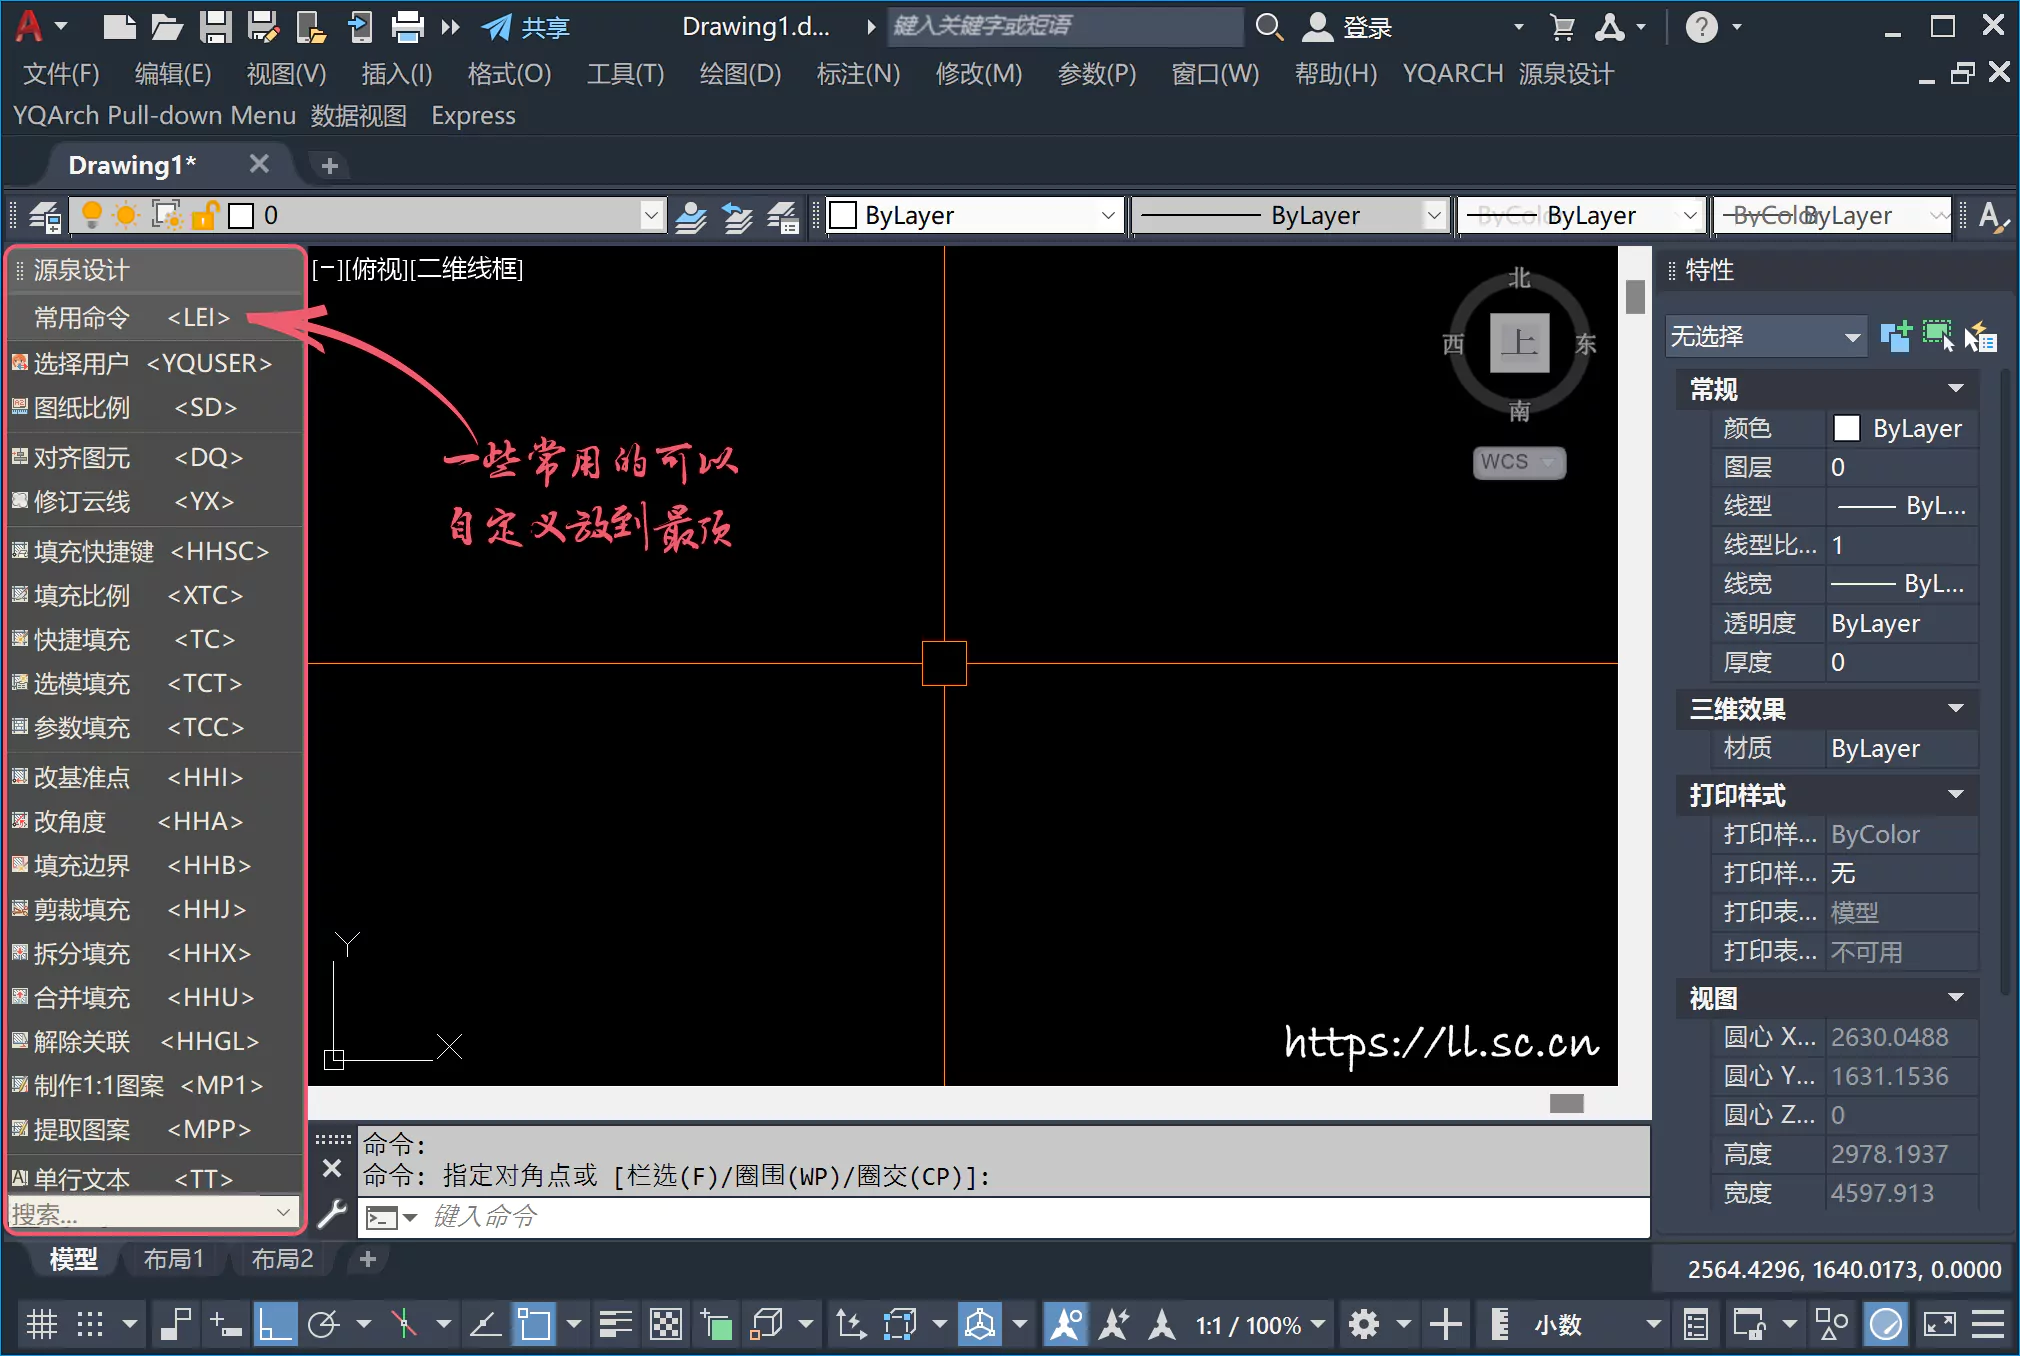Open the layer dropdown showing 0
The width and height of the screenshot is (2020, 1356).
click(x=651, y=215)
